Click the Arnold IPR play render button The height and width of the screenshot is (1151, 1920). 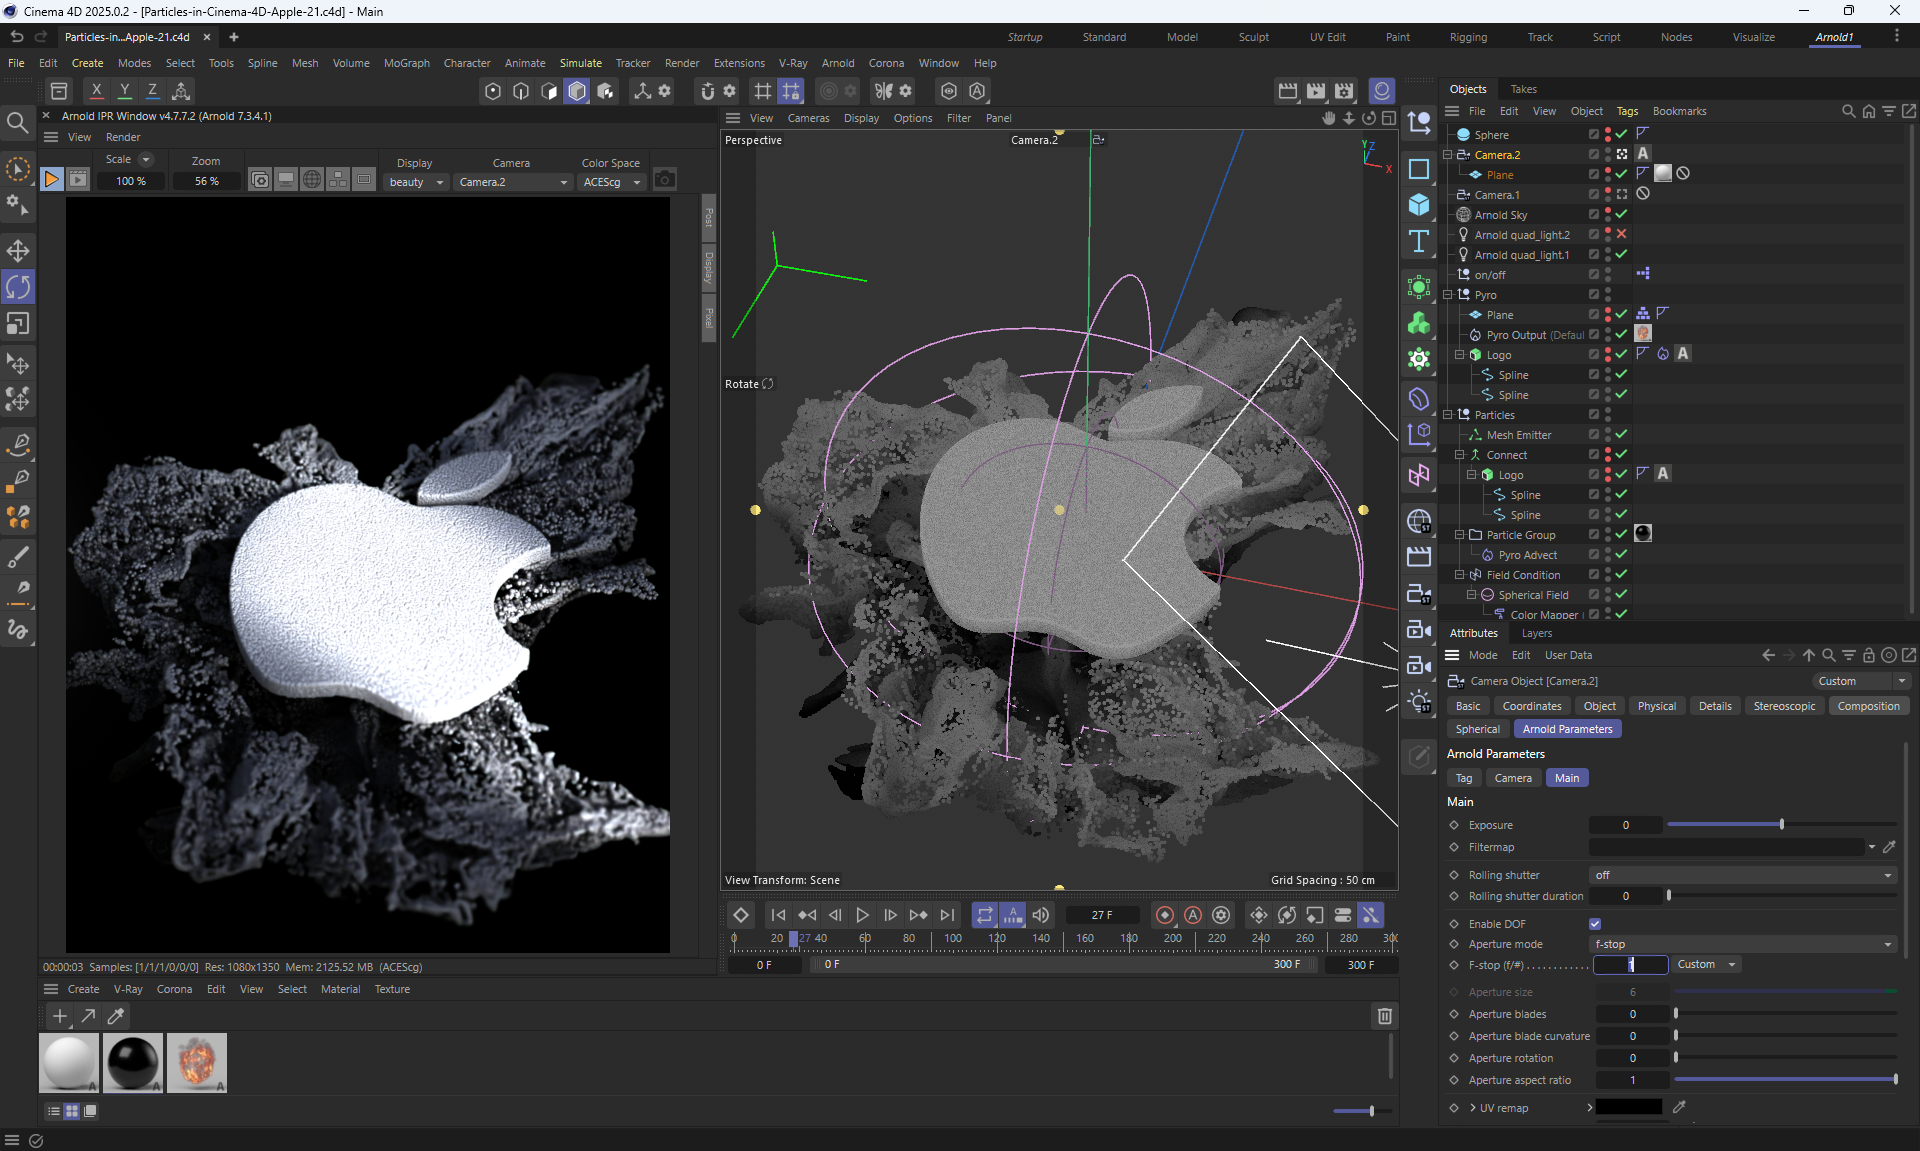51,180
